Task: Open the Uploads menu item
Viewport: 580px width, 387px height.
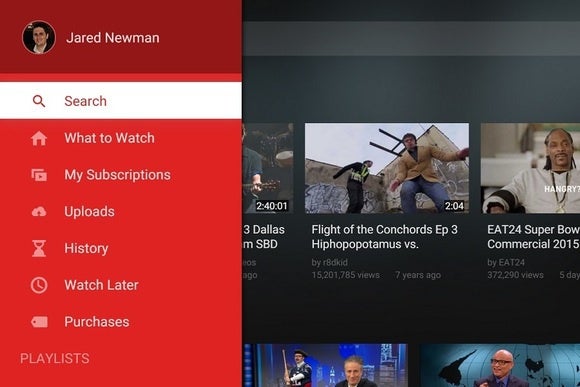Action: coord(121,211)
